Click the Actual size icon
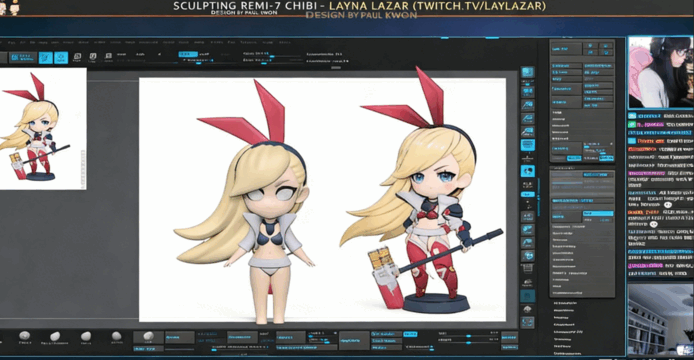Viewport: 694px width, 360px height. tap(527, 118)
